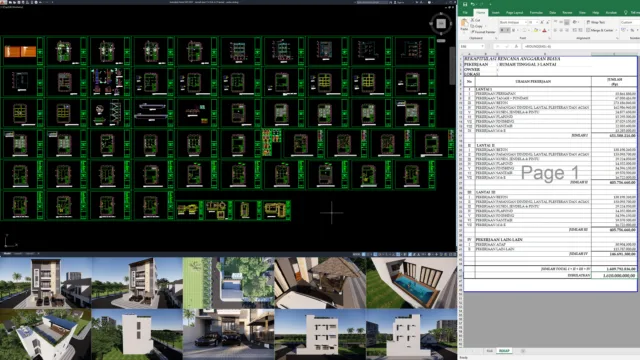Select the REKAP sheet tab
The image size is (640, 360).
tap(504, 351)
